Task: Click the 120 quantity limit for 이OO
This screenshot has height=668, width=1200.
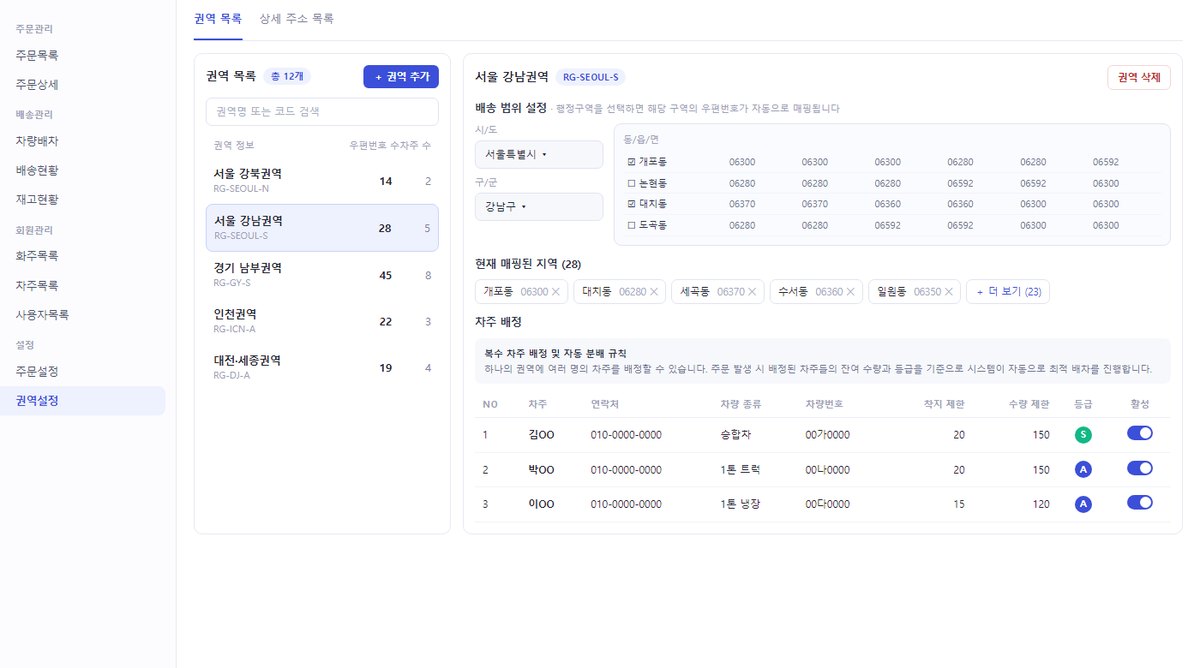Action: point(1040,504)
